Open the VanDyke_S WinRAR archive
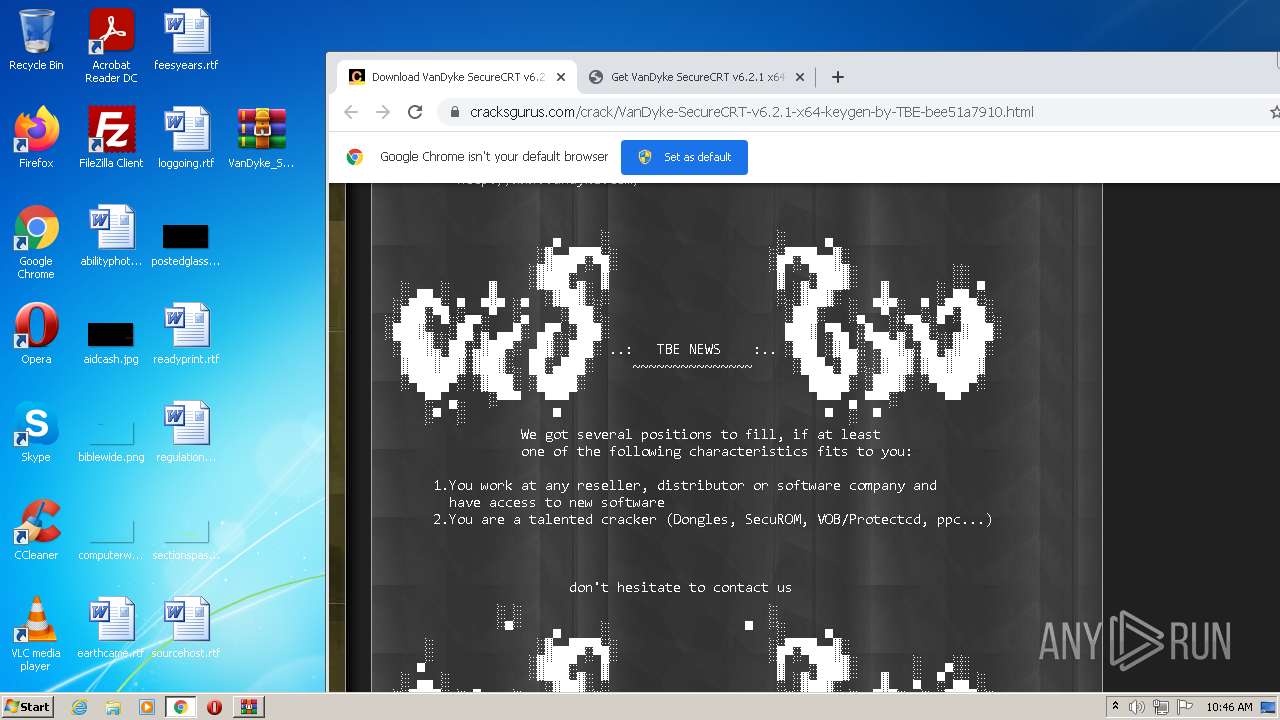The width and height of the screenshot is (1280, 720). click(261, 138)
